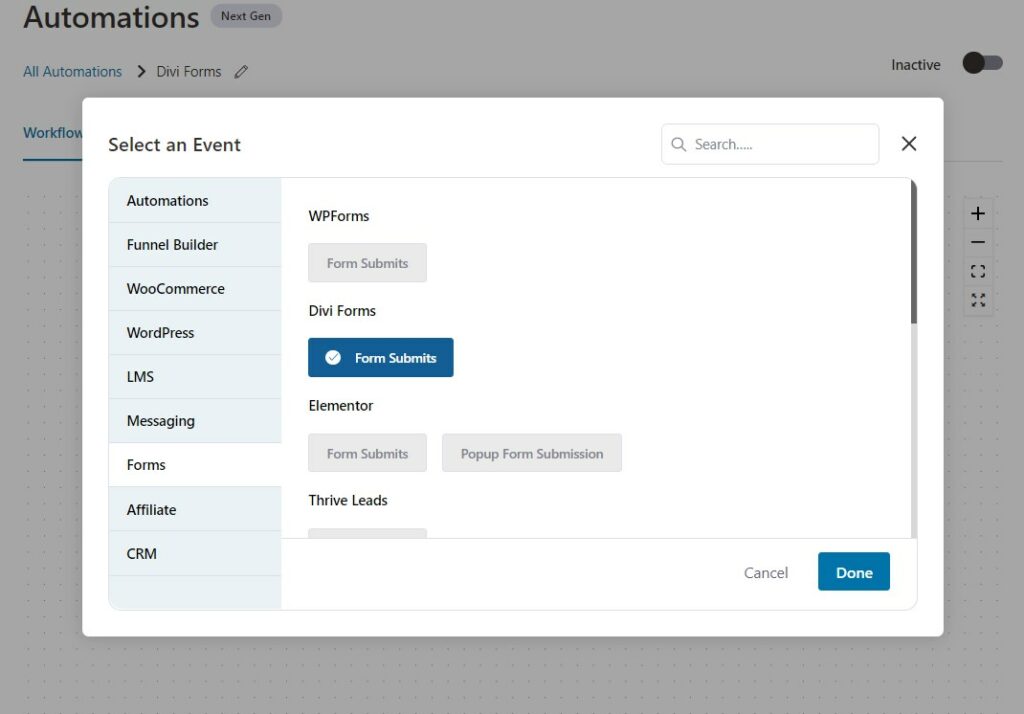Open the Affiliate category
The image size is (1024, 714).
coord(195,510)
